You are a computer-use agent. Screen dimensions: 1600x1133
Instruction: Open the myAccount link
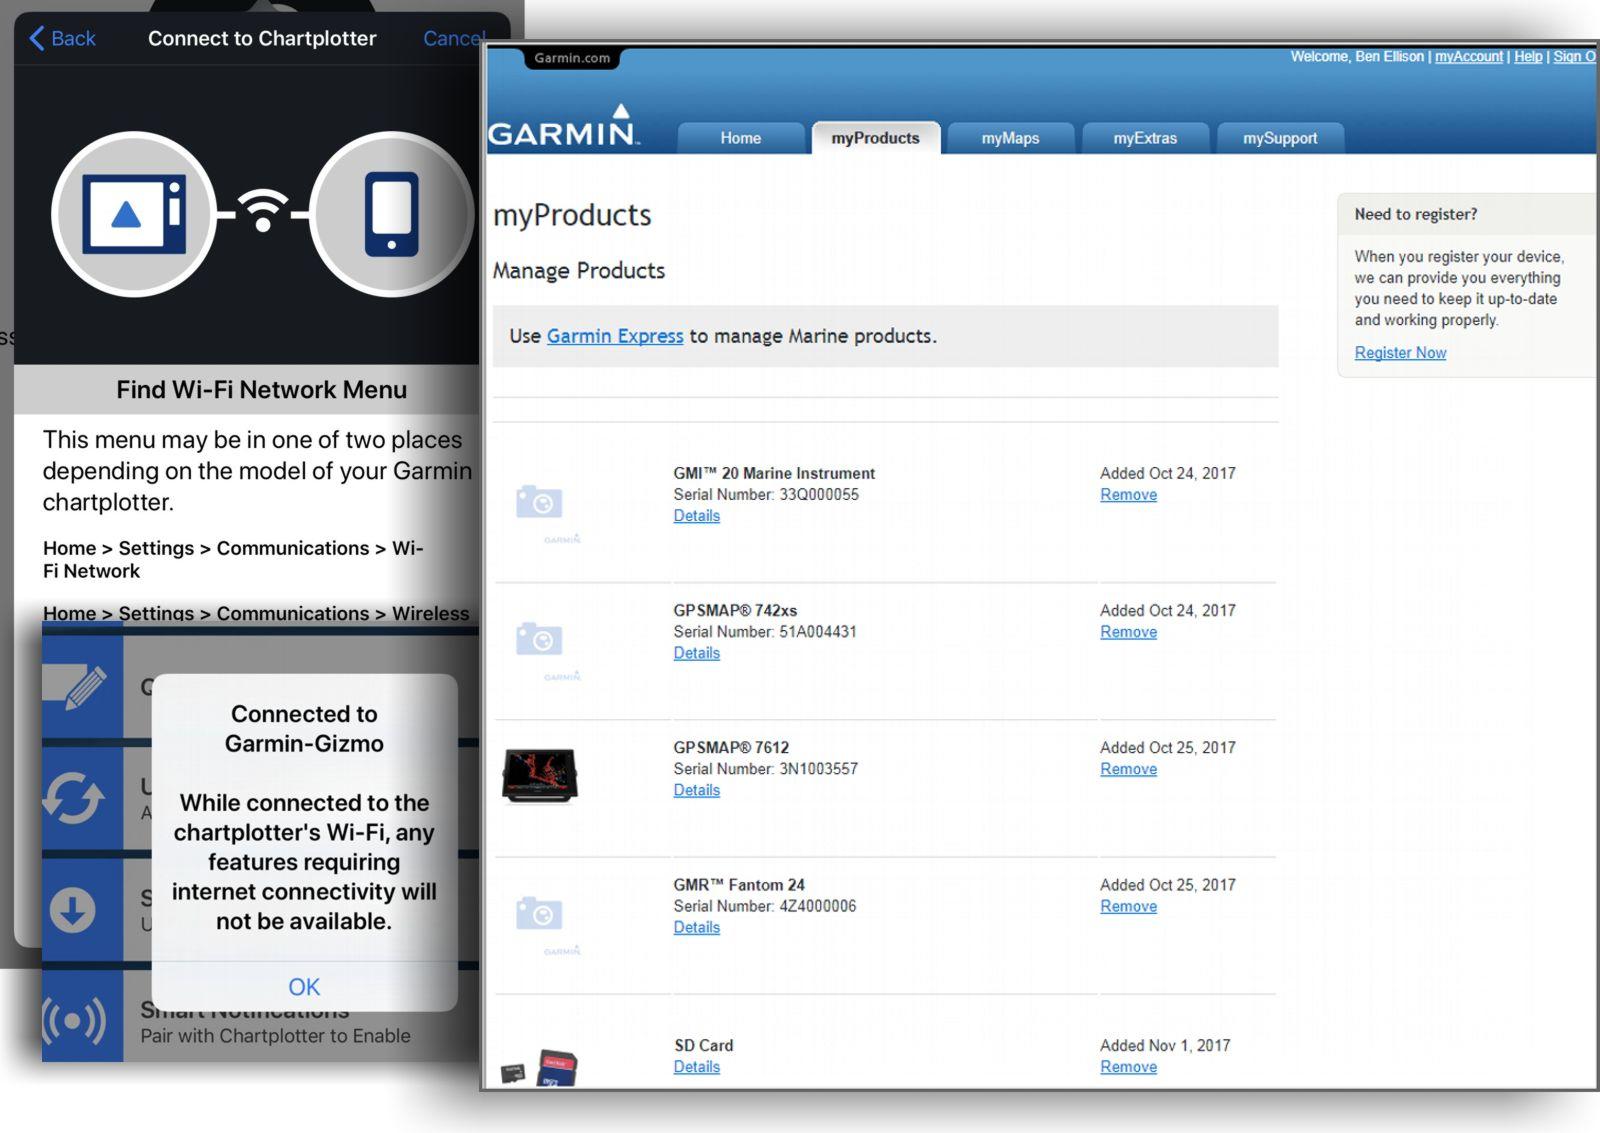tap(1468, 57)
